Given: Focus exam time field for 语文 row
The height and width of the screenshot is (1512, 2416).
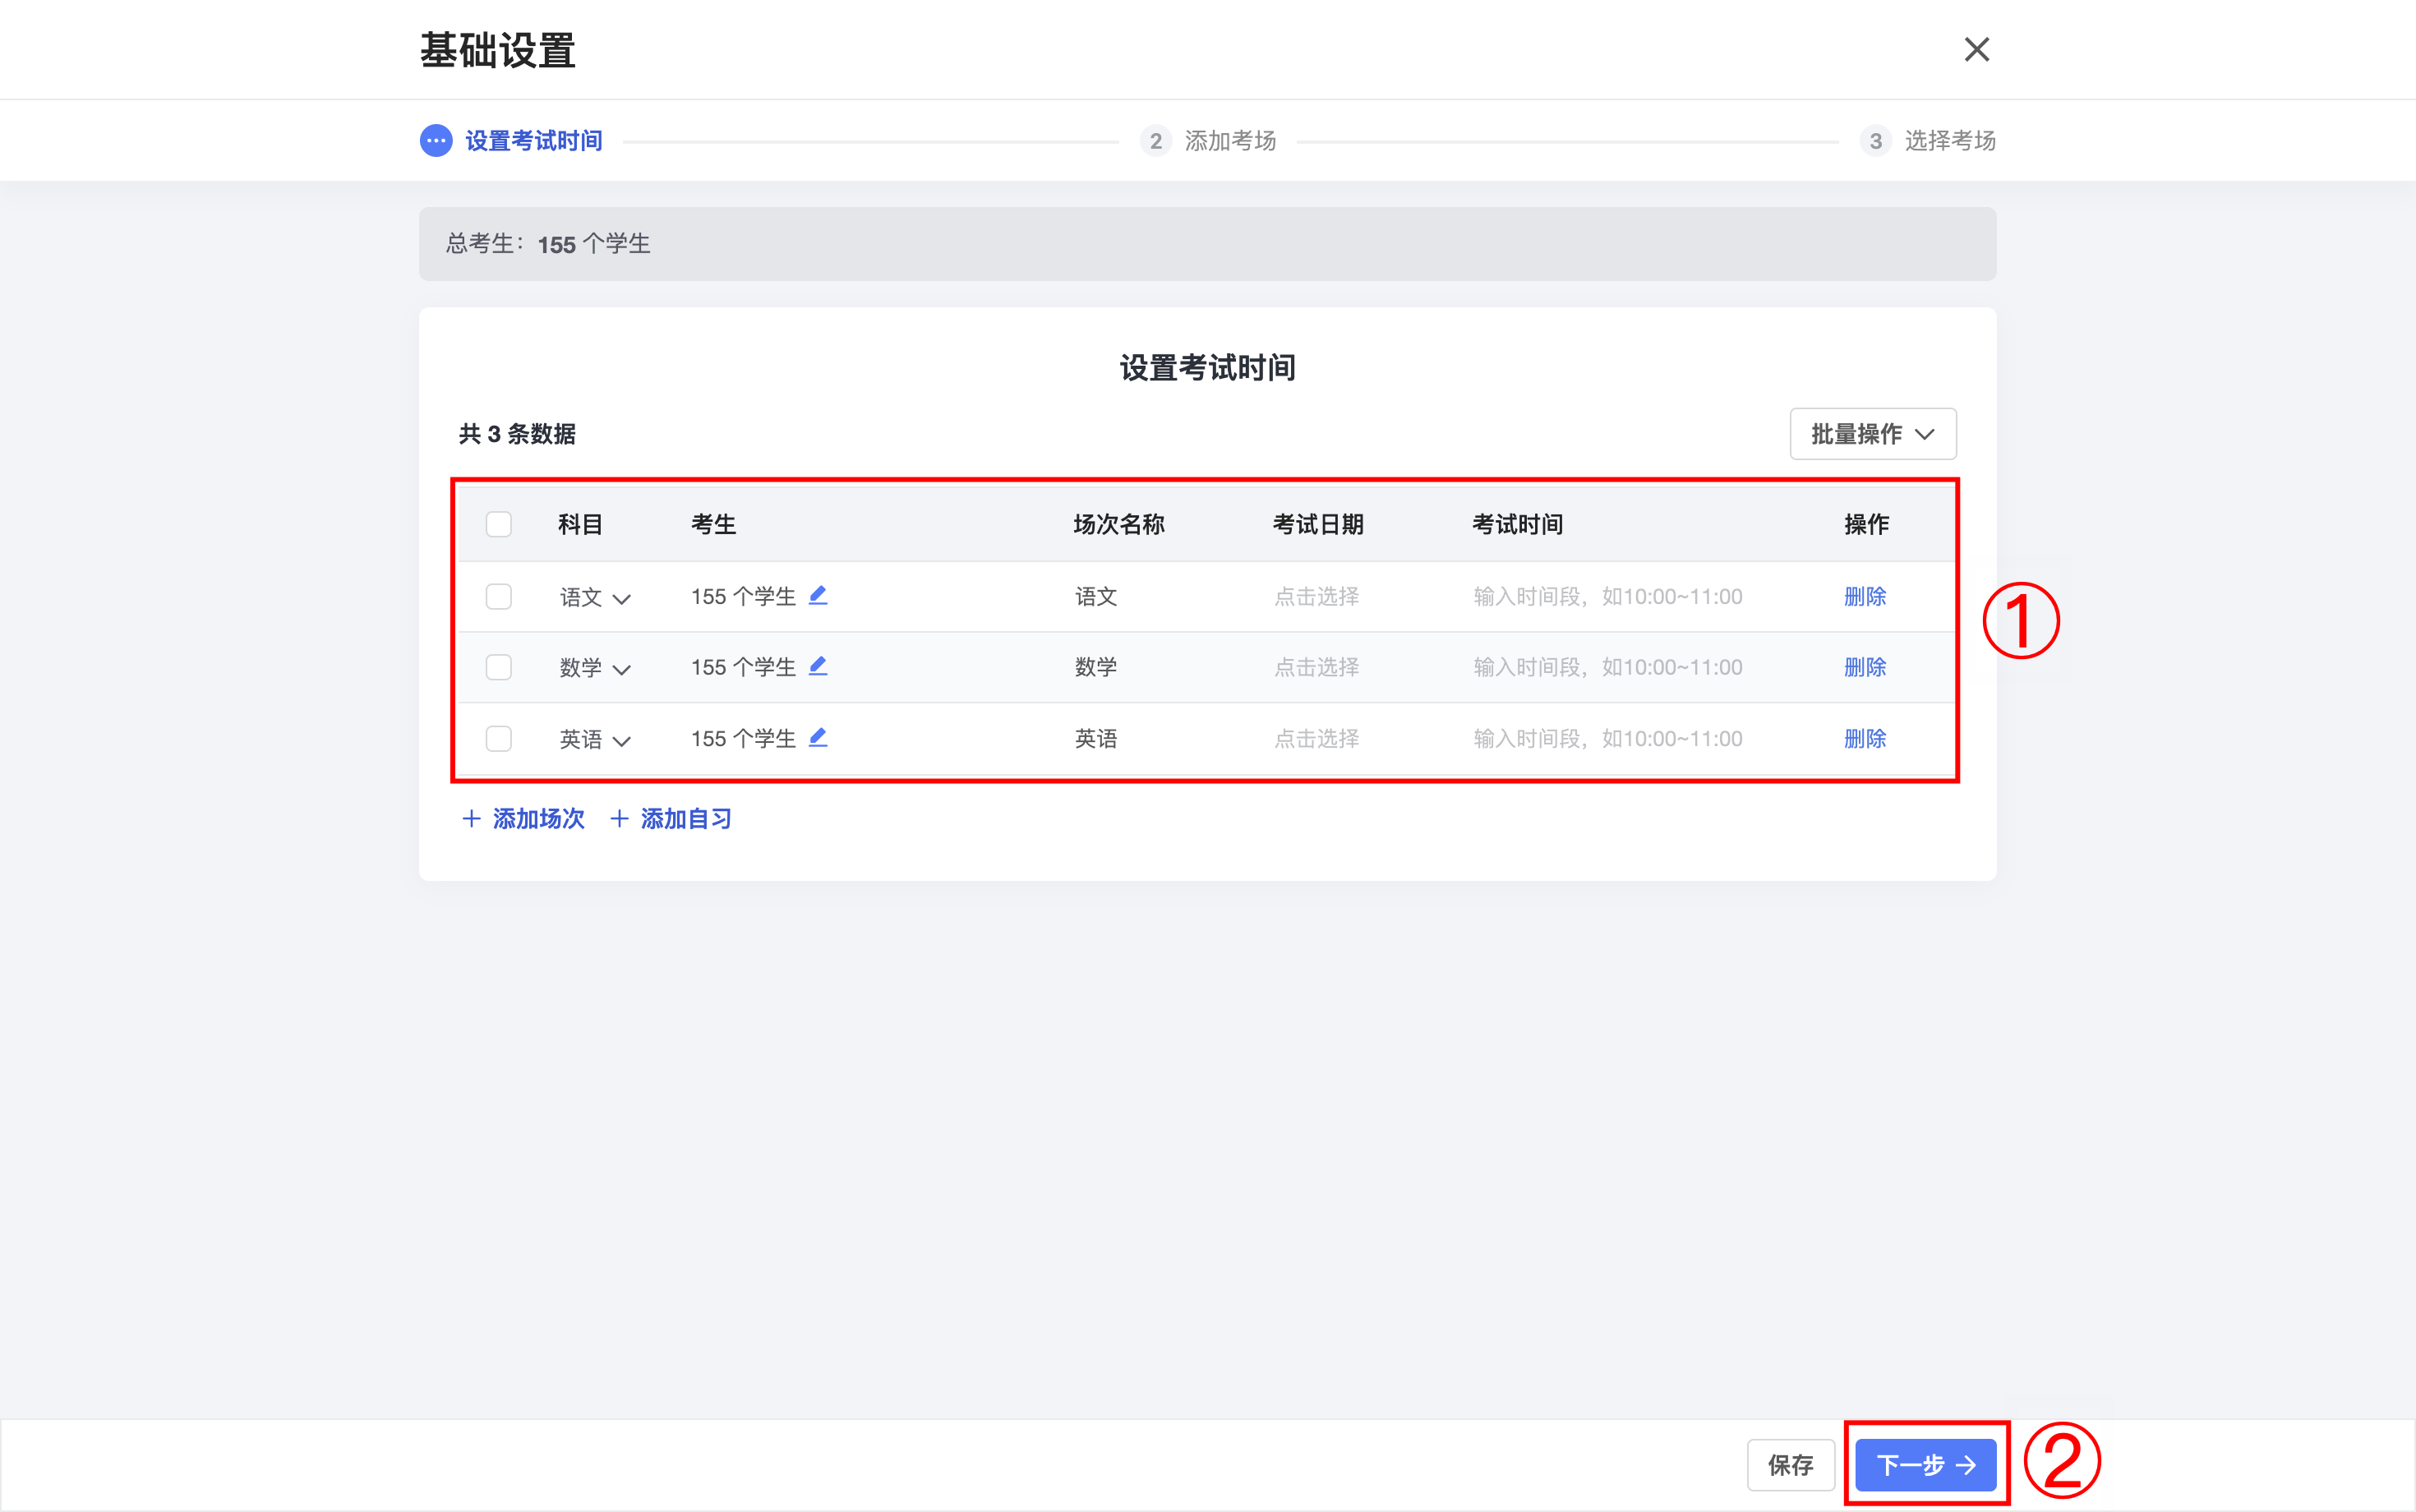Looking at the screenshot, I should (x=1607, y=596).
